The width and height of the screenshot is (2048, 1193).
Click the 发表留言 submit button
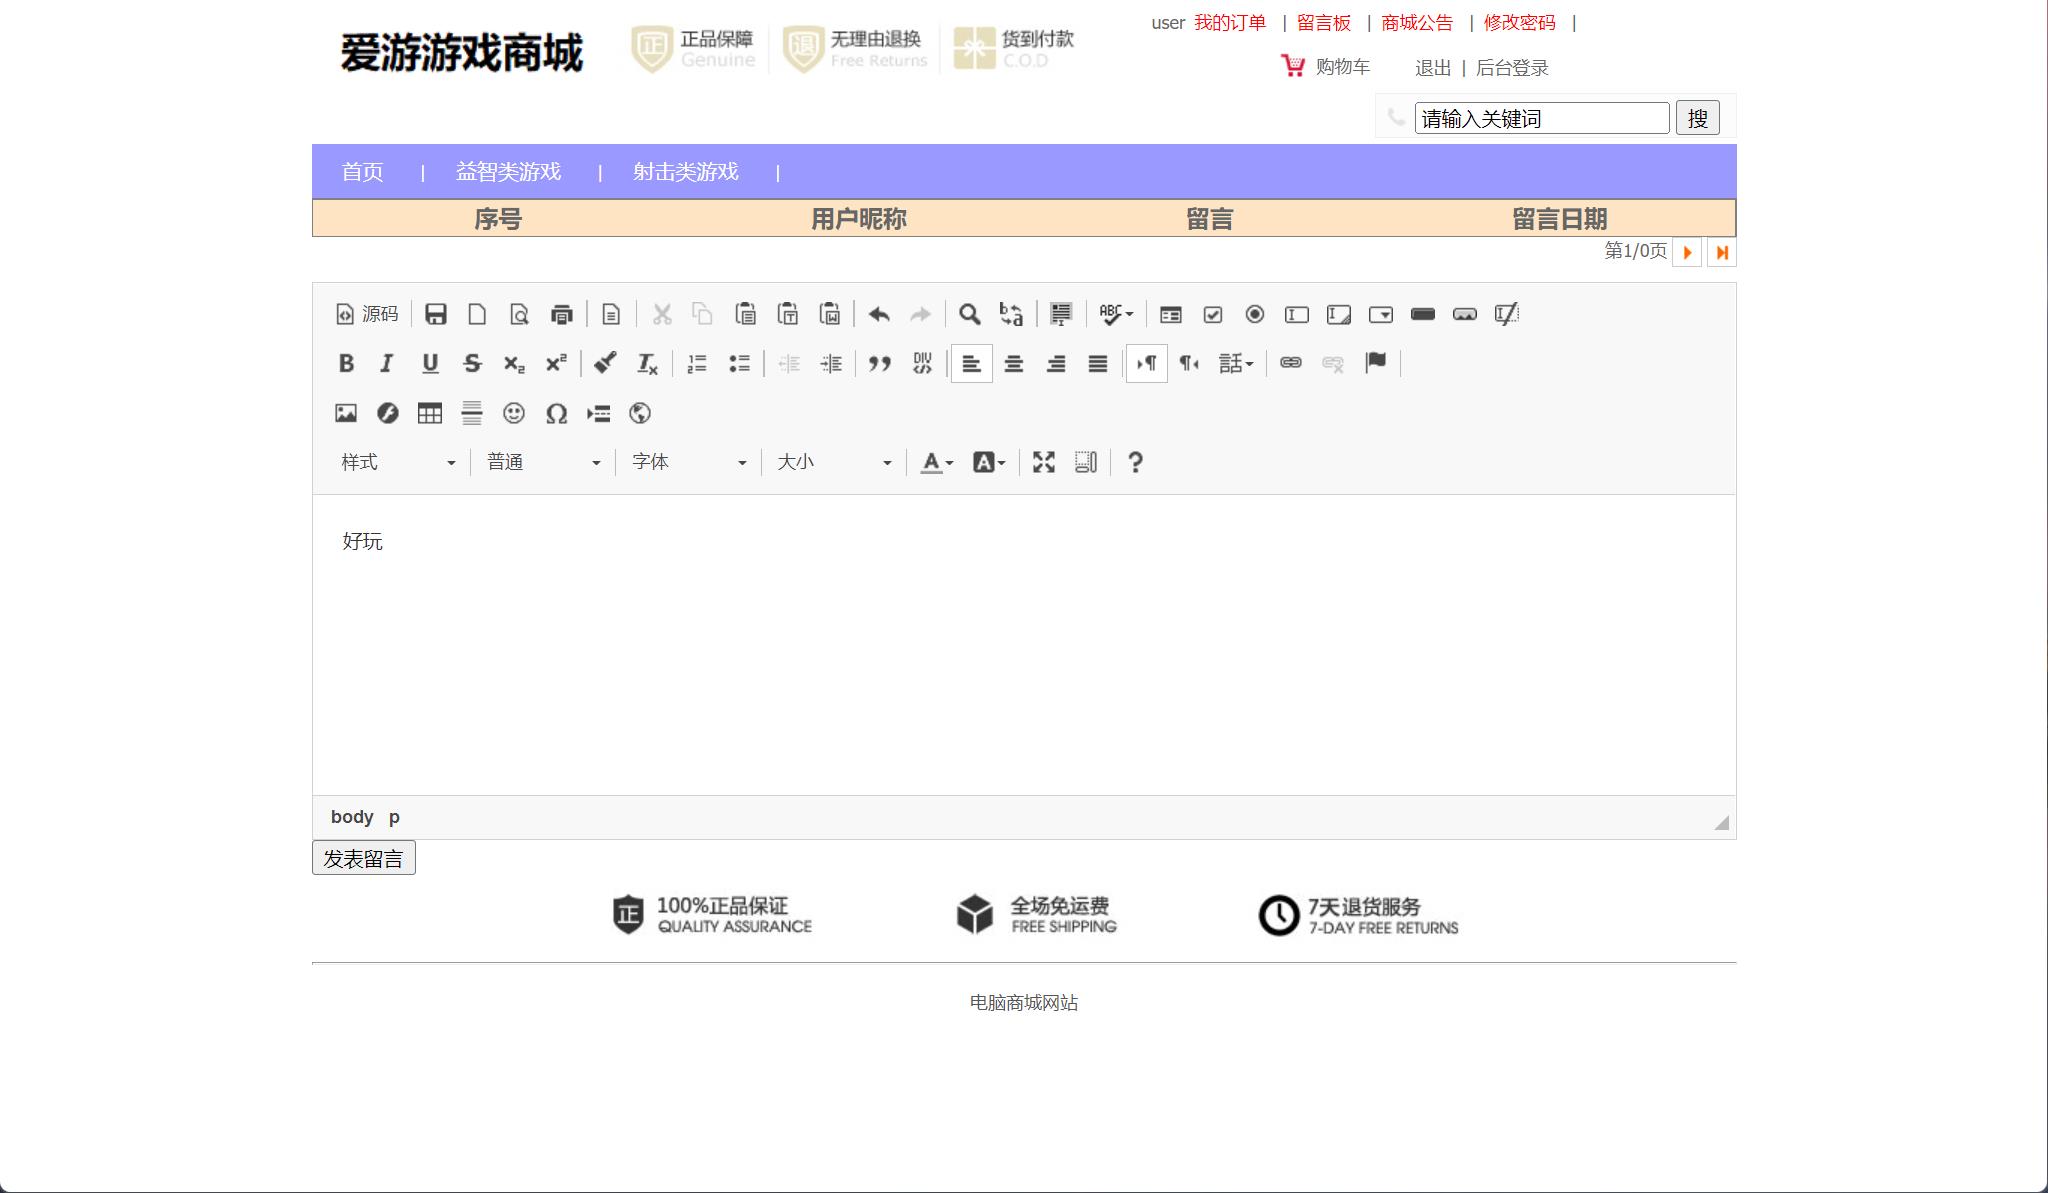click(364, 857)
